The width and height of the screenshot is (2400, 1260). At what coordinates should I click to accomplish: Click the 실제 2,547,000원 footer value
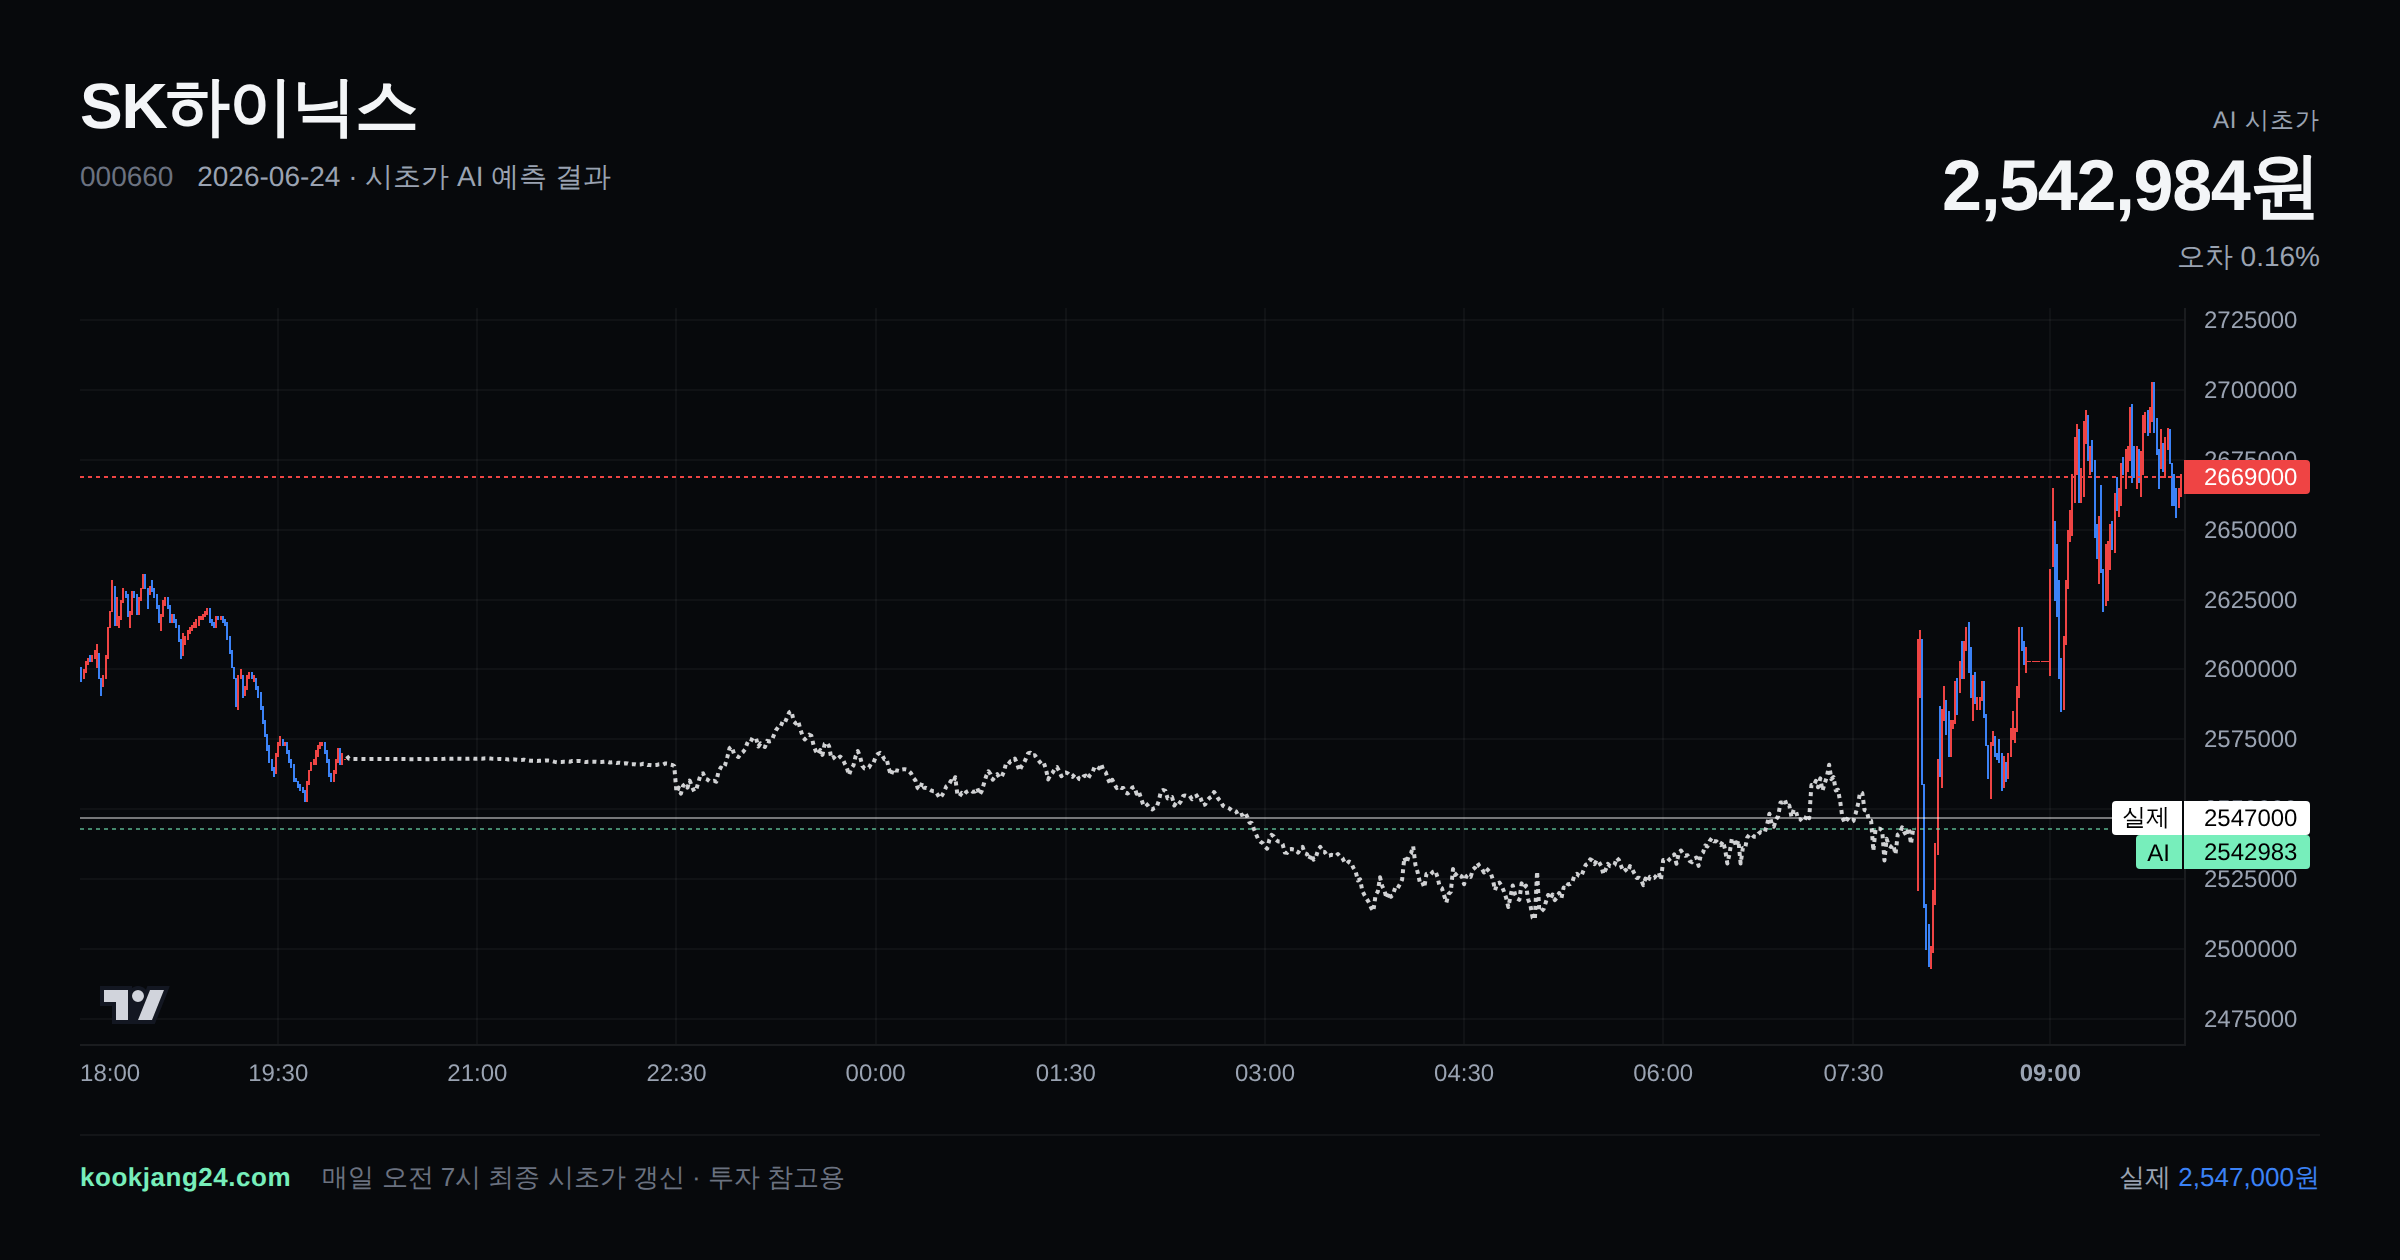tap(2219, 1177)
